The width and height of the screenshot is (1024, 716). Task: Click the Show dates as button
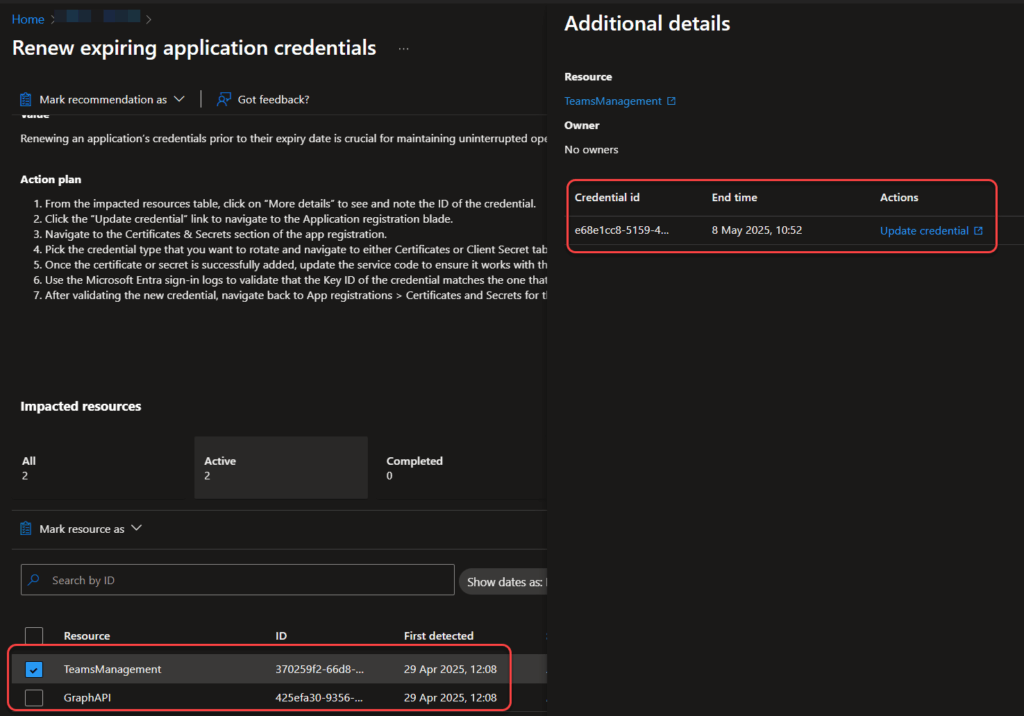coord(504,581)
